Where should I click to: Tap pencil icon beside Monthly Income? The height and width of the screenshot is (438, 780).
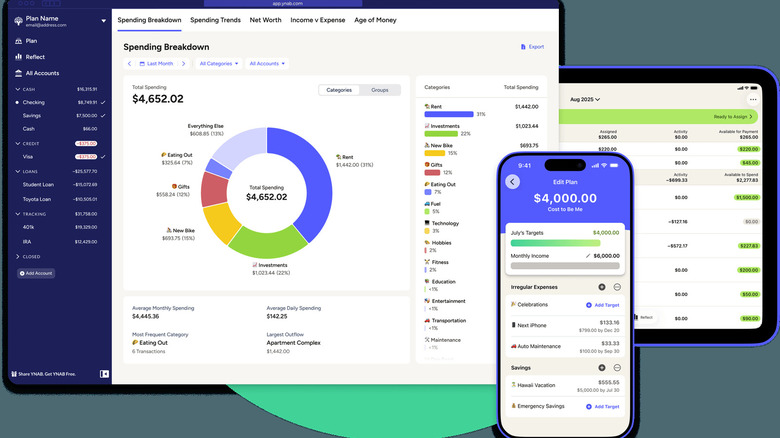tap(588, 256)
